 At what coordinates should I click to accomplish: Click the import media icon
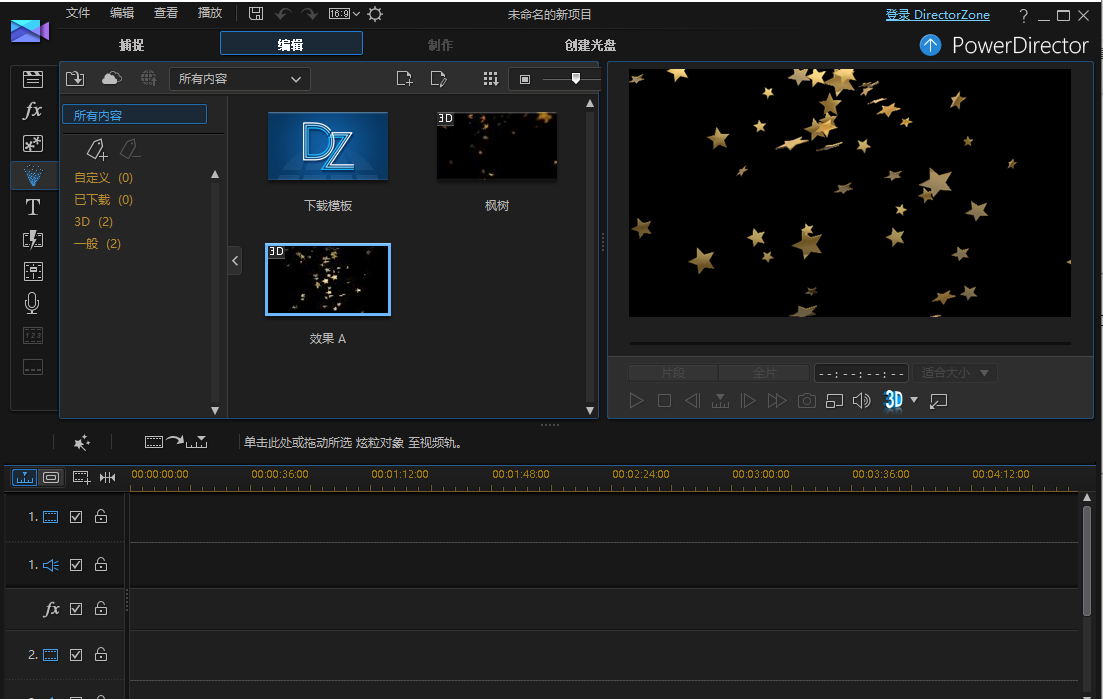(x=75, y=78)
